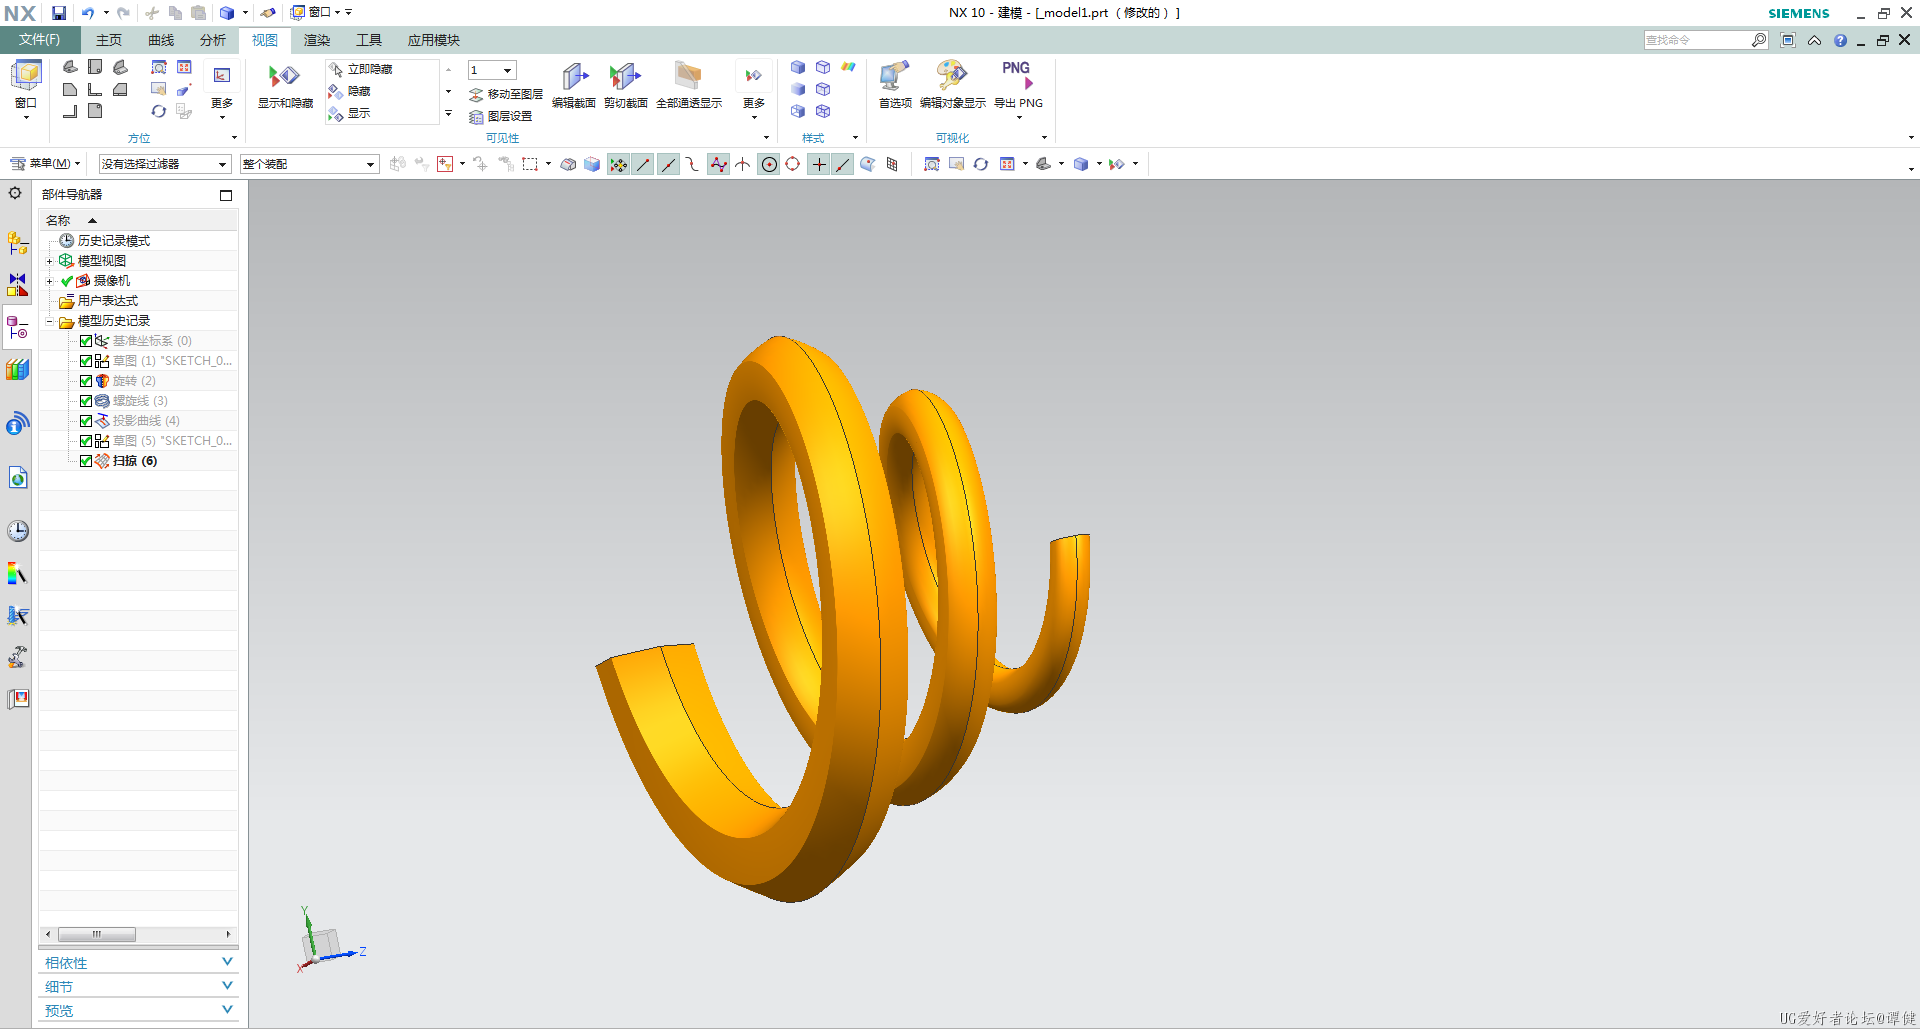Open the 没有选择过滤器 selection filter dropdown
The width and height of the screenshot is (1920, 1030).
pos(165,164)
